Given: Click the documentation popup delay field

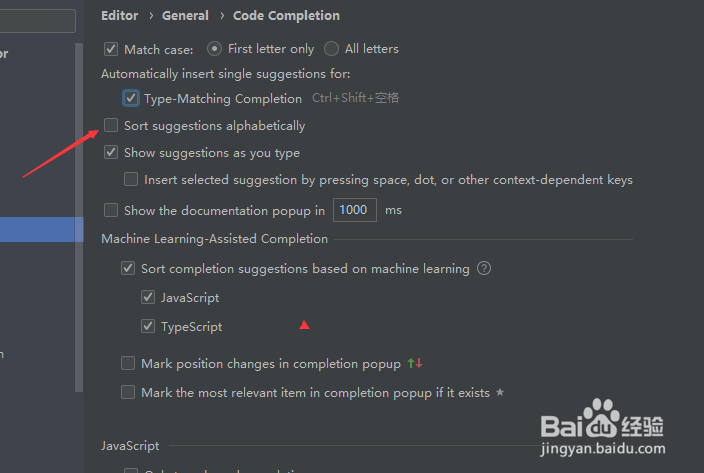Looking at the screenshot, I should pyautogui.click(x=355, y=210).
